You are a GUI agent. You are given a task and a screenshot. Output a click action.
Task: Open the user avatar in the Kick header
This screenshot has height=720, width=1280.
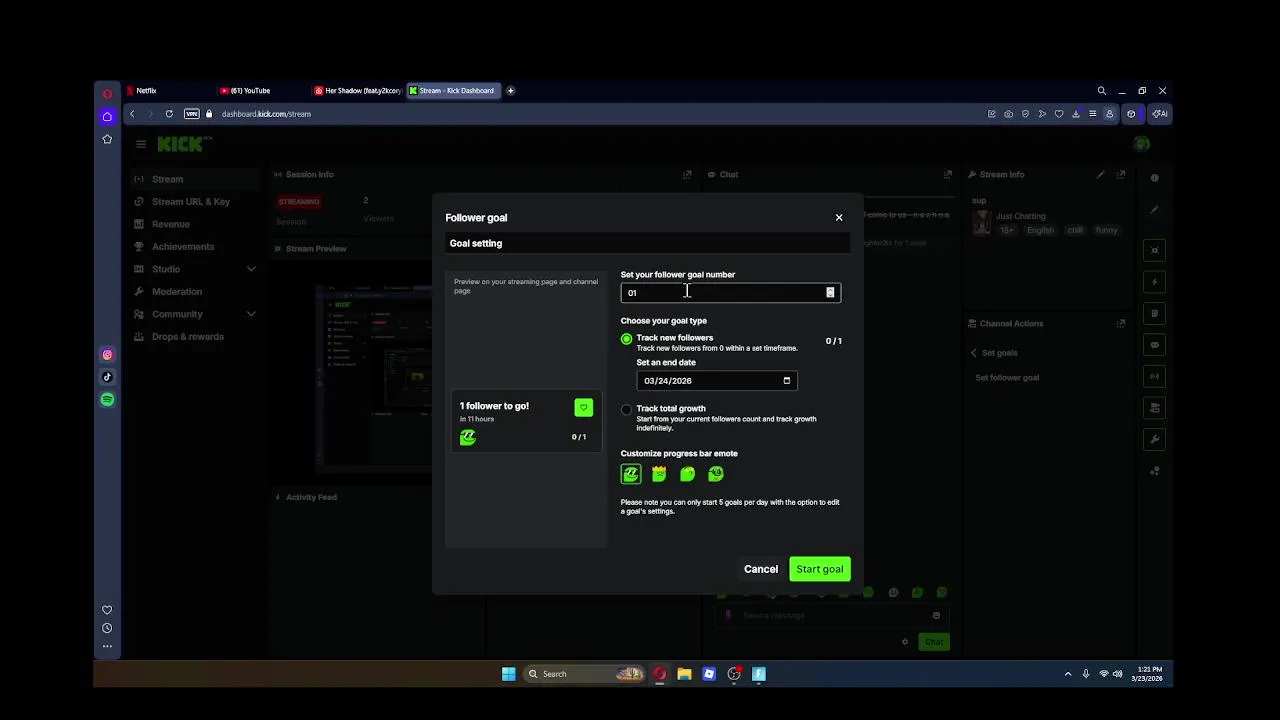click(x=1142, y=144)
